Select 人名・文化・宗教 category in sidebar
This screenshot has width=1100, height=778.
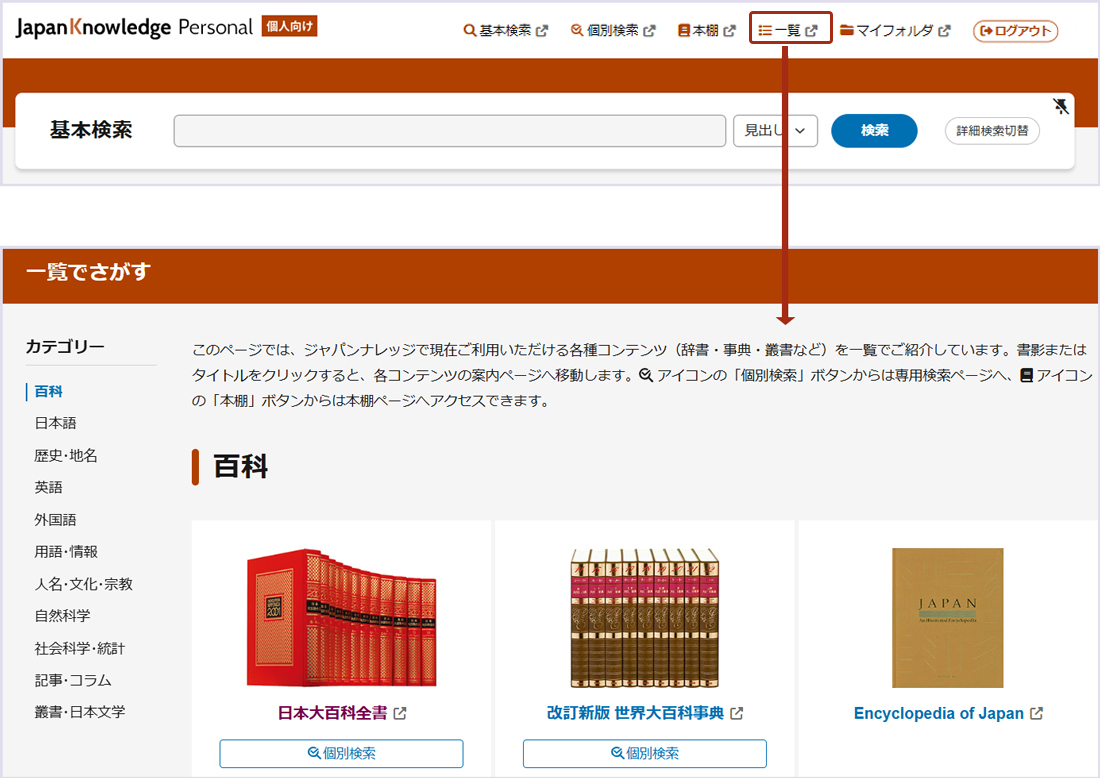click(83, 584)
